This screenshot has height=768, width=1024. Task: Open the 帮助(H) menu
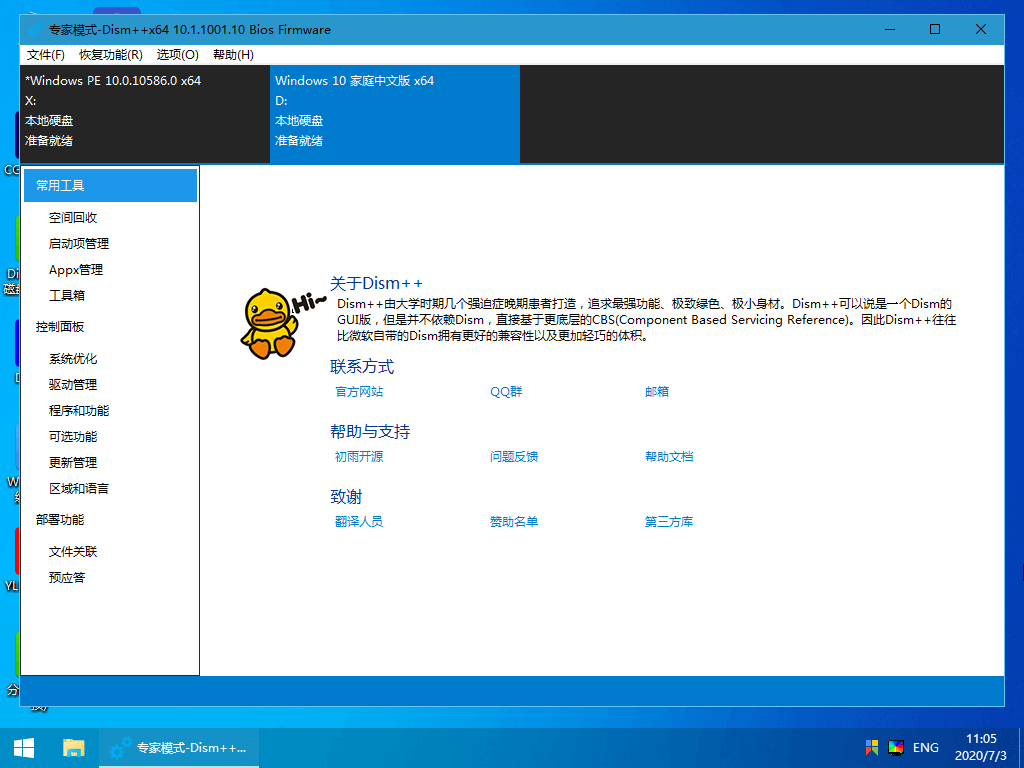[x=234, y=55]
